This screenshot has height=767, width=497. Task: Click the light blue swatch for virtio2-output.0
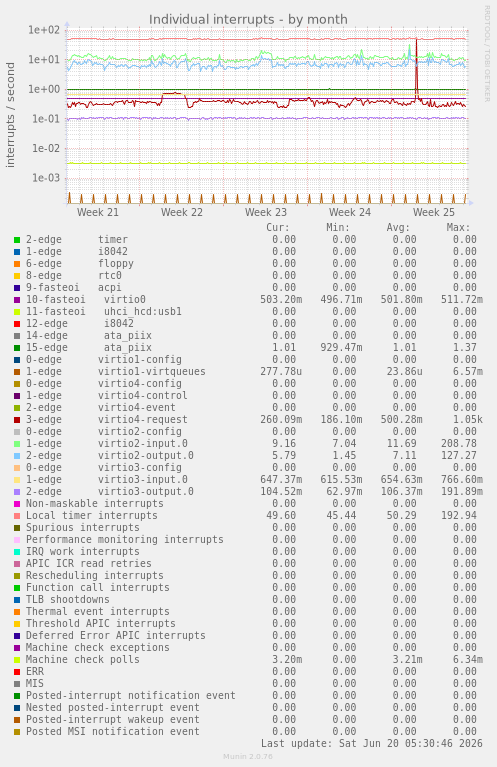click(17, 456)
